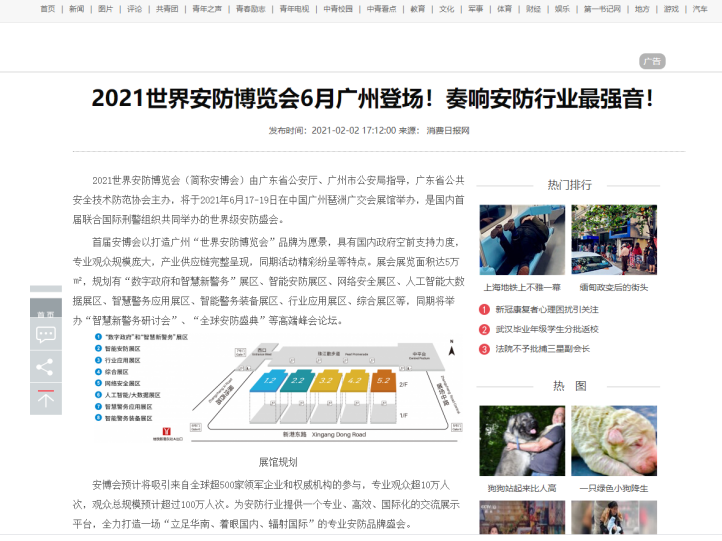Click the red Y logo under the legend

[167, 431]
